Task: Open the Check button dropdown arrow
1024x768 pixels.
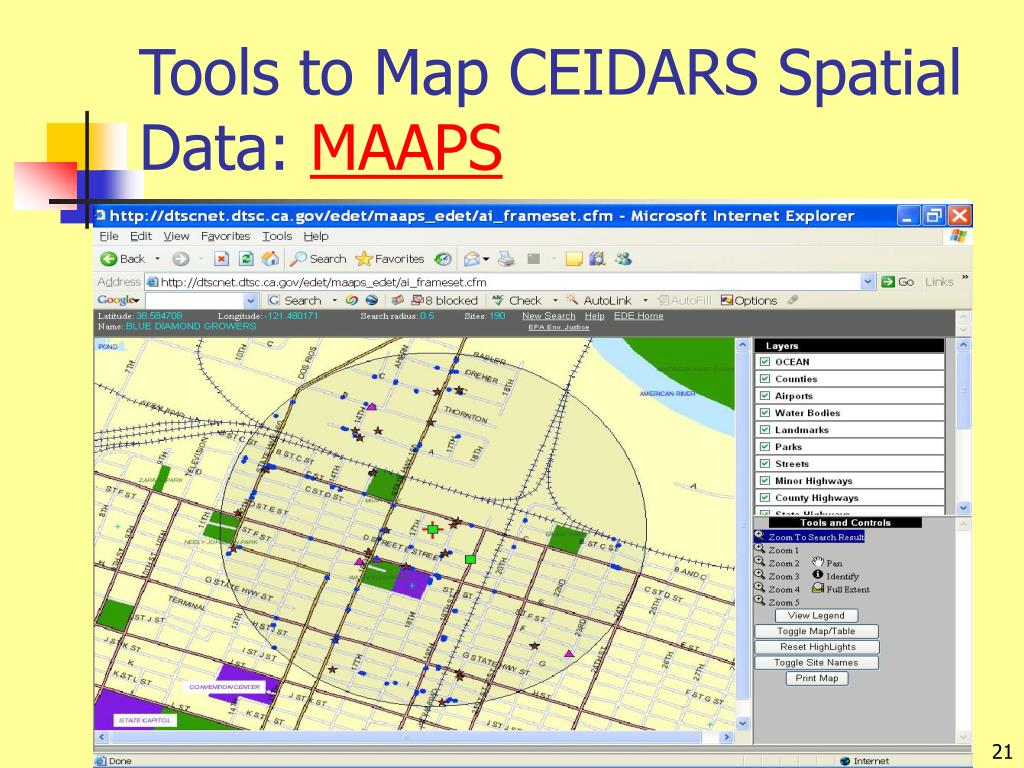Action: (x=555, y=300)
